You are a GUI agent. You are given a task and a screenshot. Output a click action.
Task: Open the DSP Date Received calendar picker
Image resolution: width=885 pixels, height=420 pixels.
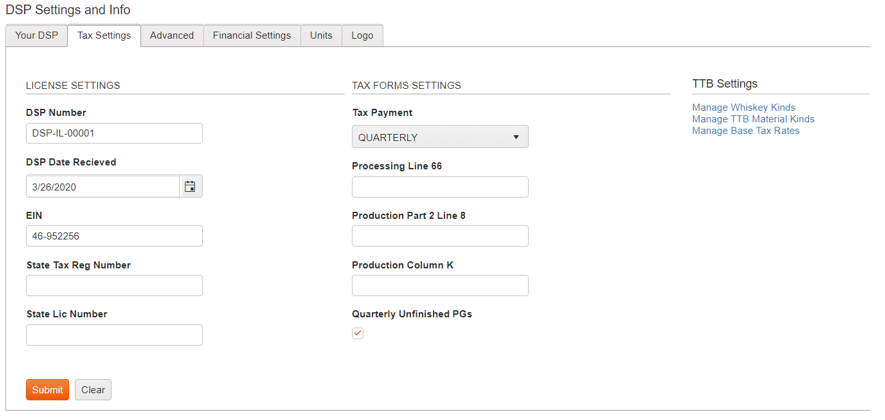[191, 186]
